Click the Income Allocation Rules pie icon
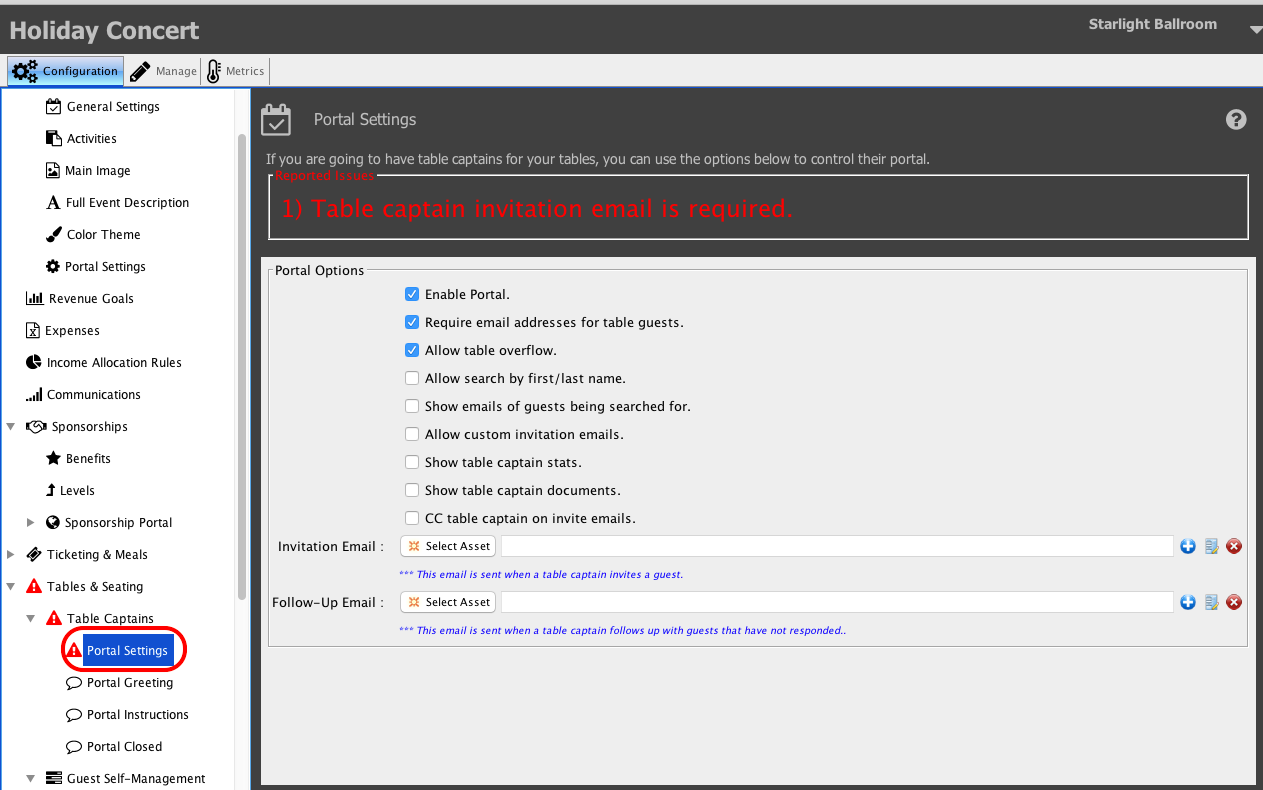This screenshot has height=790, width=1263. coord(34,362)
